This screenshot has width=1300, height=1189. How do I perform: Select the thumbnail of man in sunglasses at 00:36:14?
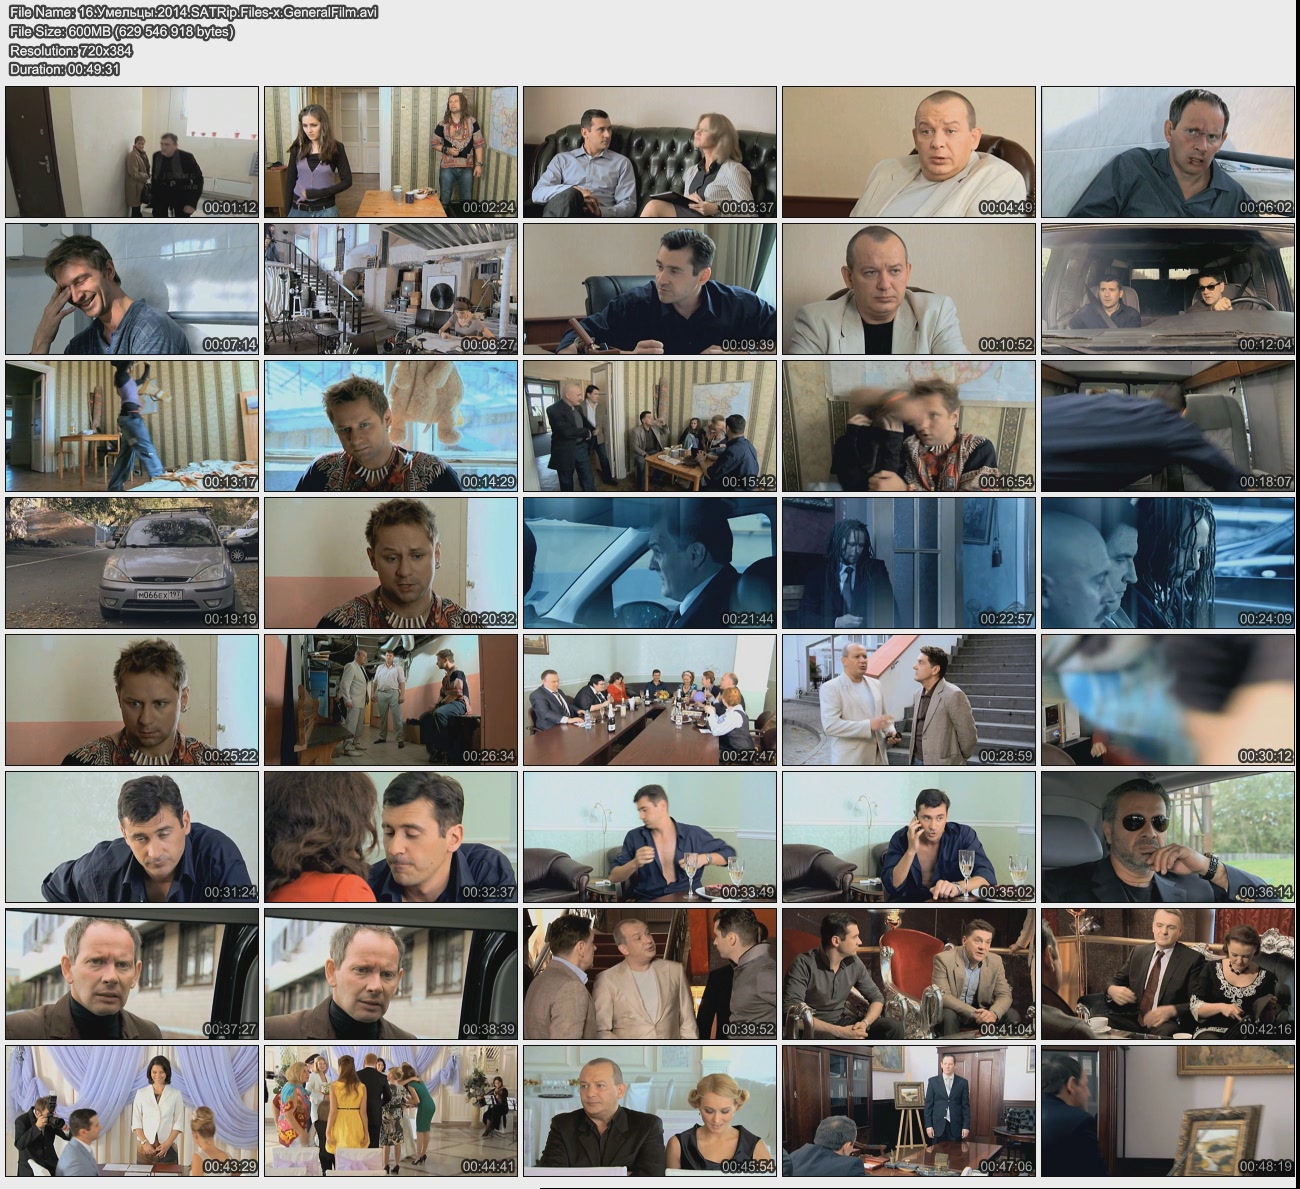[1167, 837]
